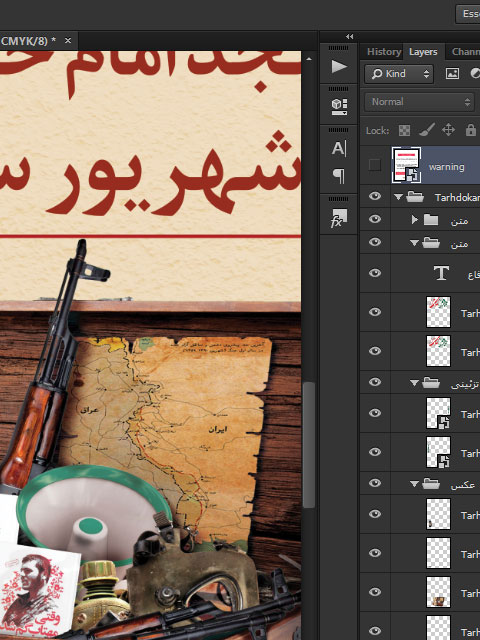The image size is (480, 640).
Task: Collapse the عکس group triangle
Action: (x=414, y=484)
